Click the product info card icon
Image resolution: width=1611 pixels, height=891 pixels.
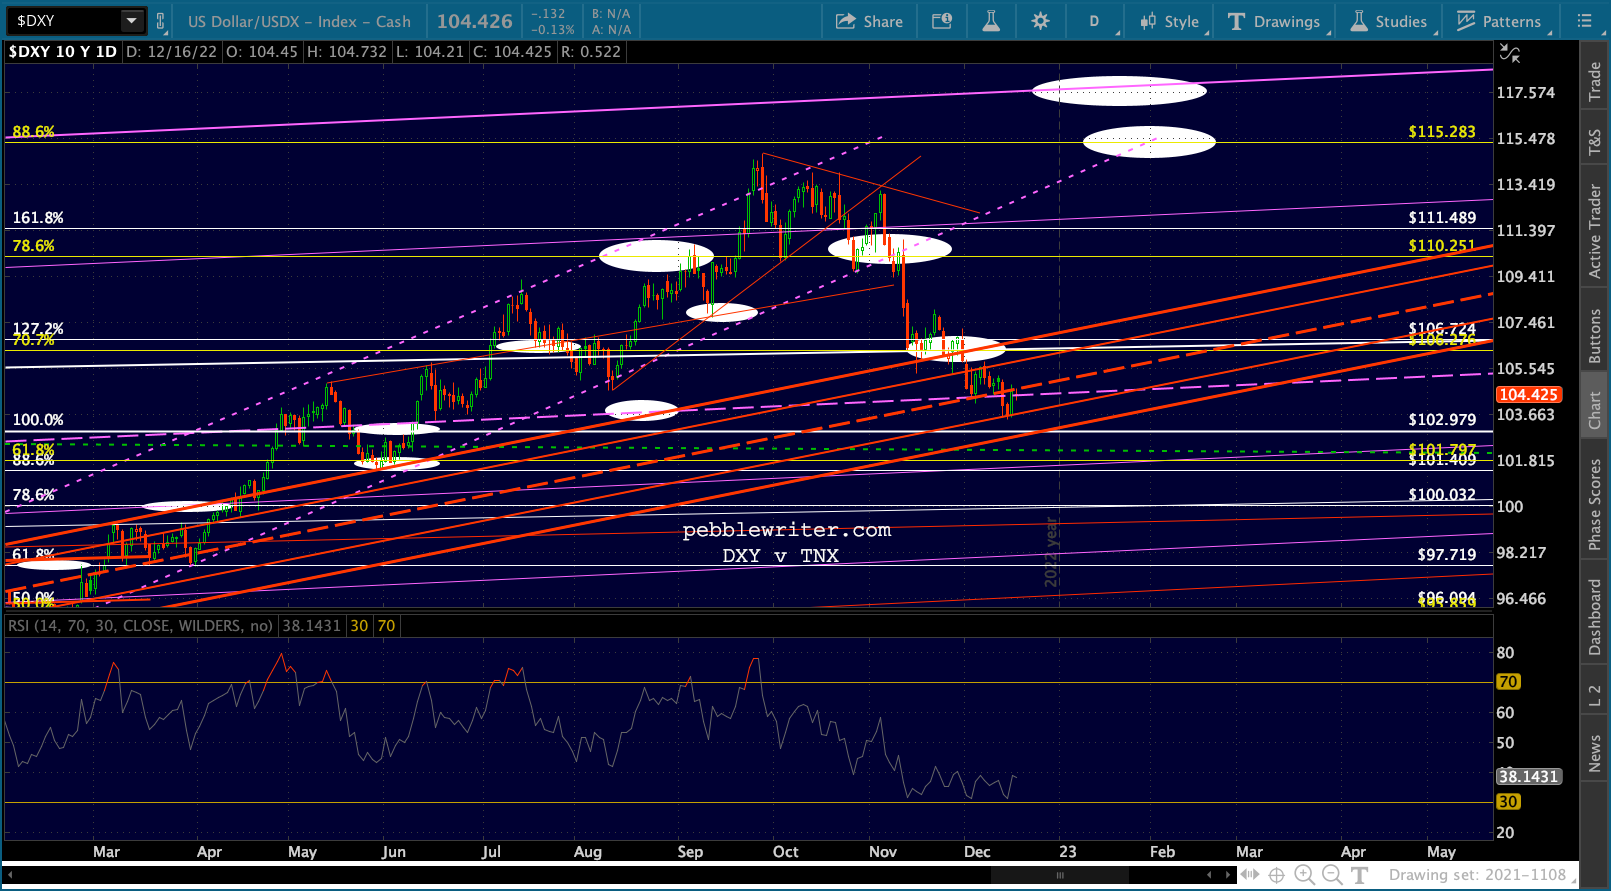[942, 21]
